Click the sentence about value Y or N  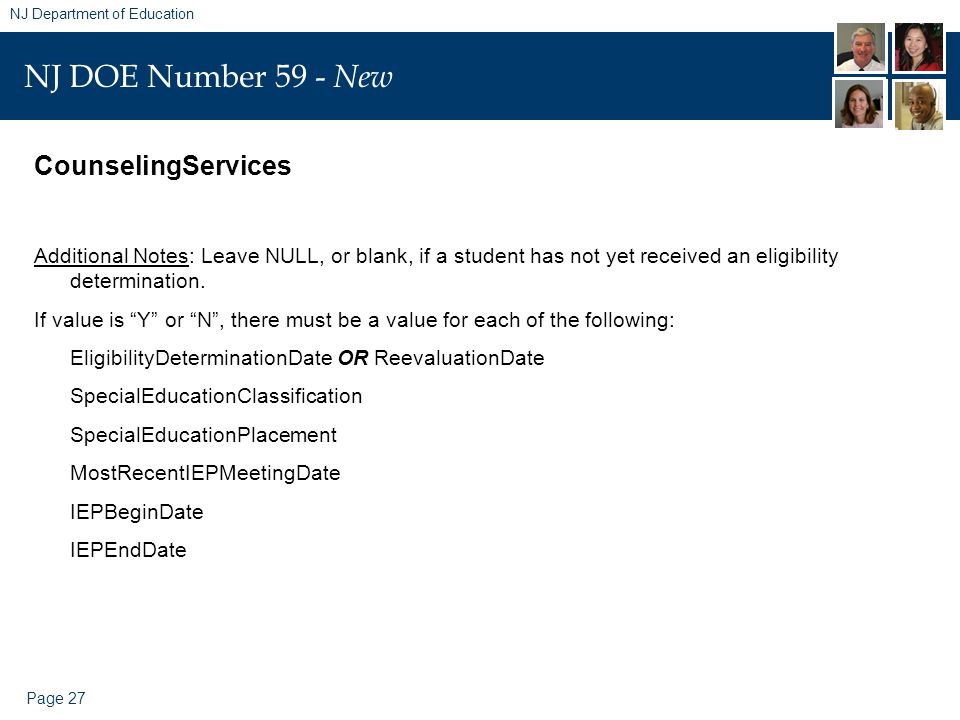(354, 320)
